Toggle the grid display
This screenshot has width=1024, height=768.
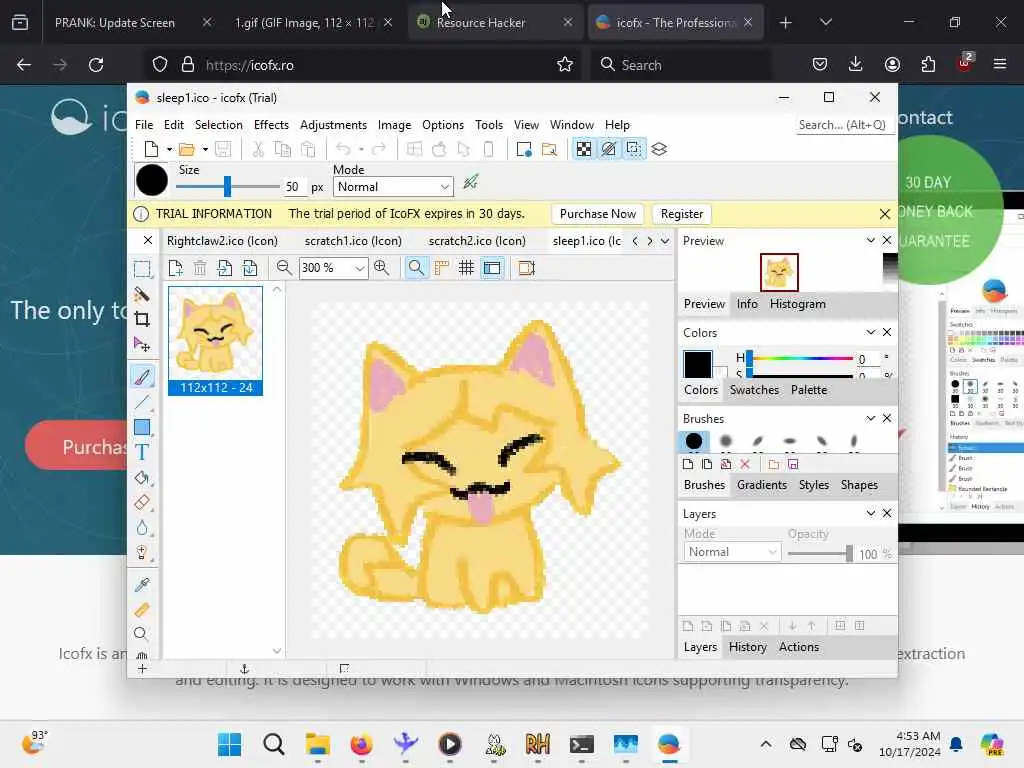[466, 268]
